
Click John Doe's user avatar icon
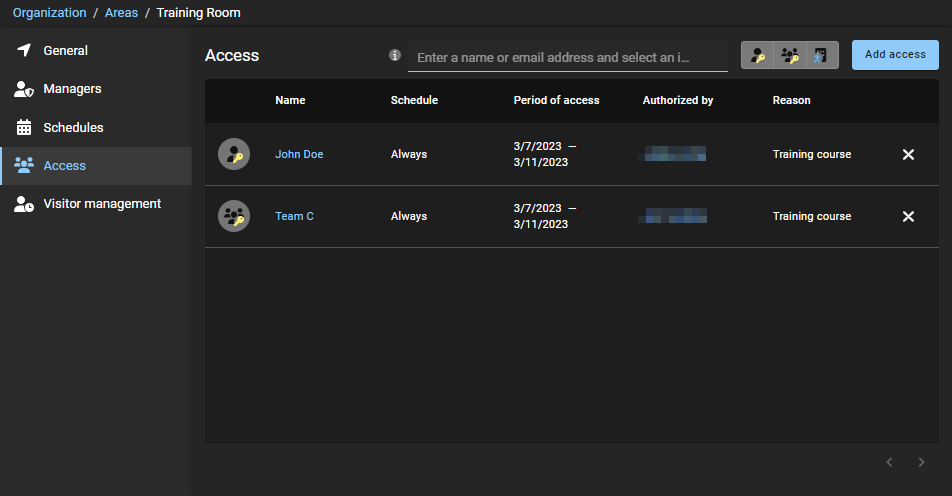point(234,155)
